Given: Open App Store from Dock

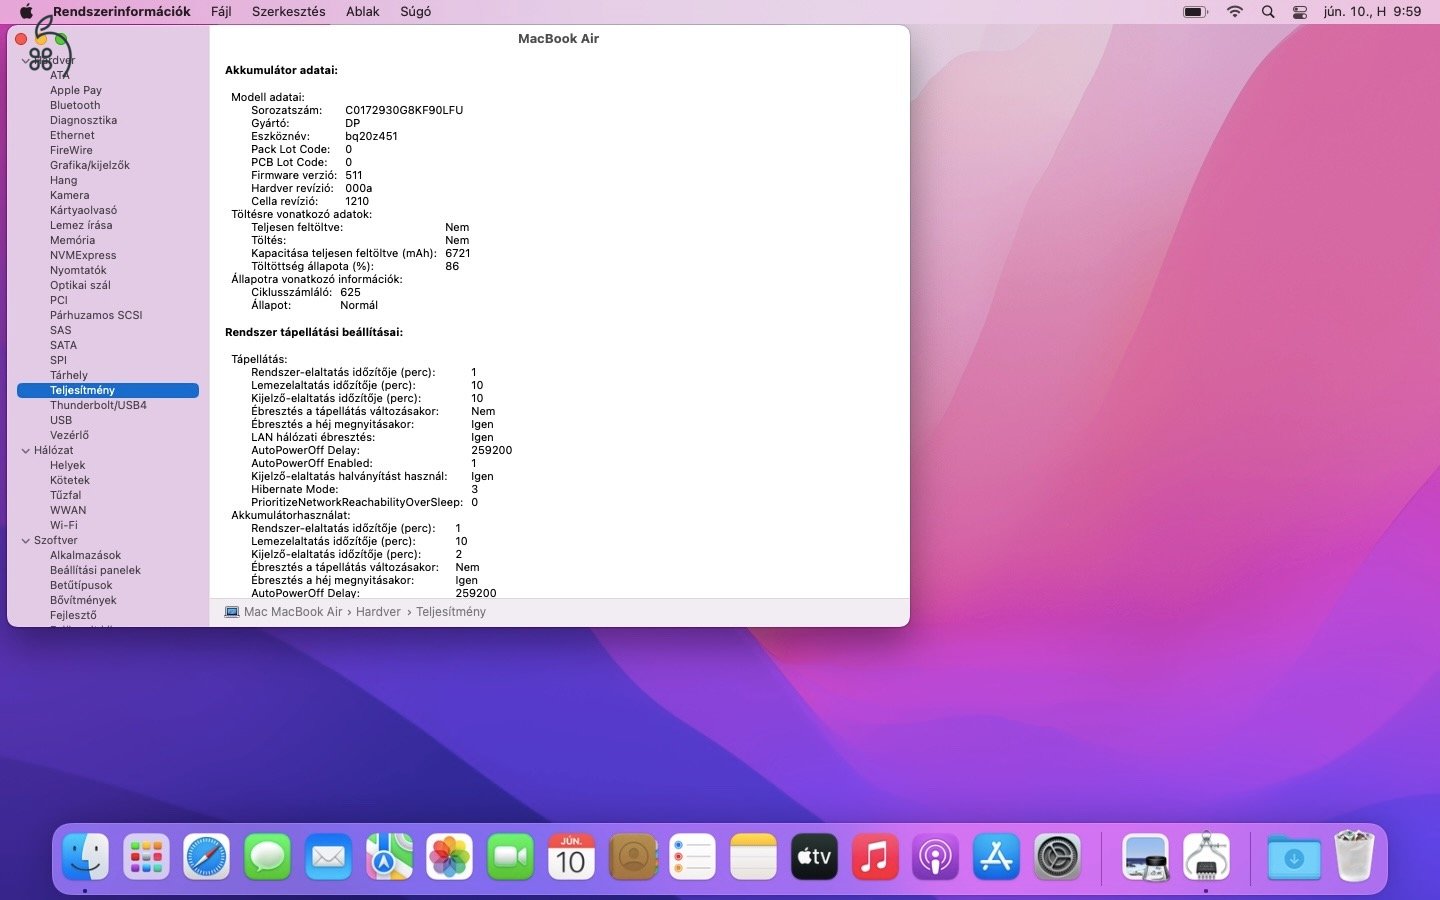Looking at the screenshot, I should pos(996,857).
